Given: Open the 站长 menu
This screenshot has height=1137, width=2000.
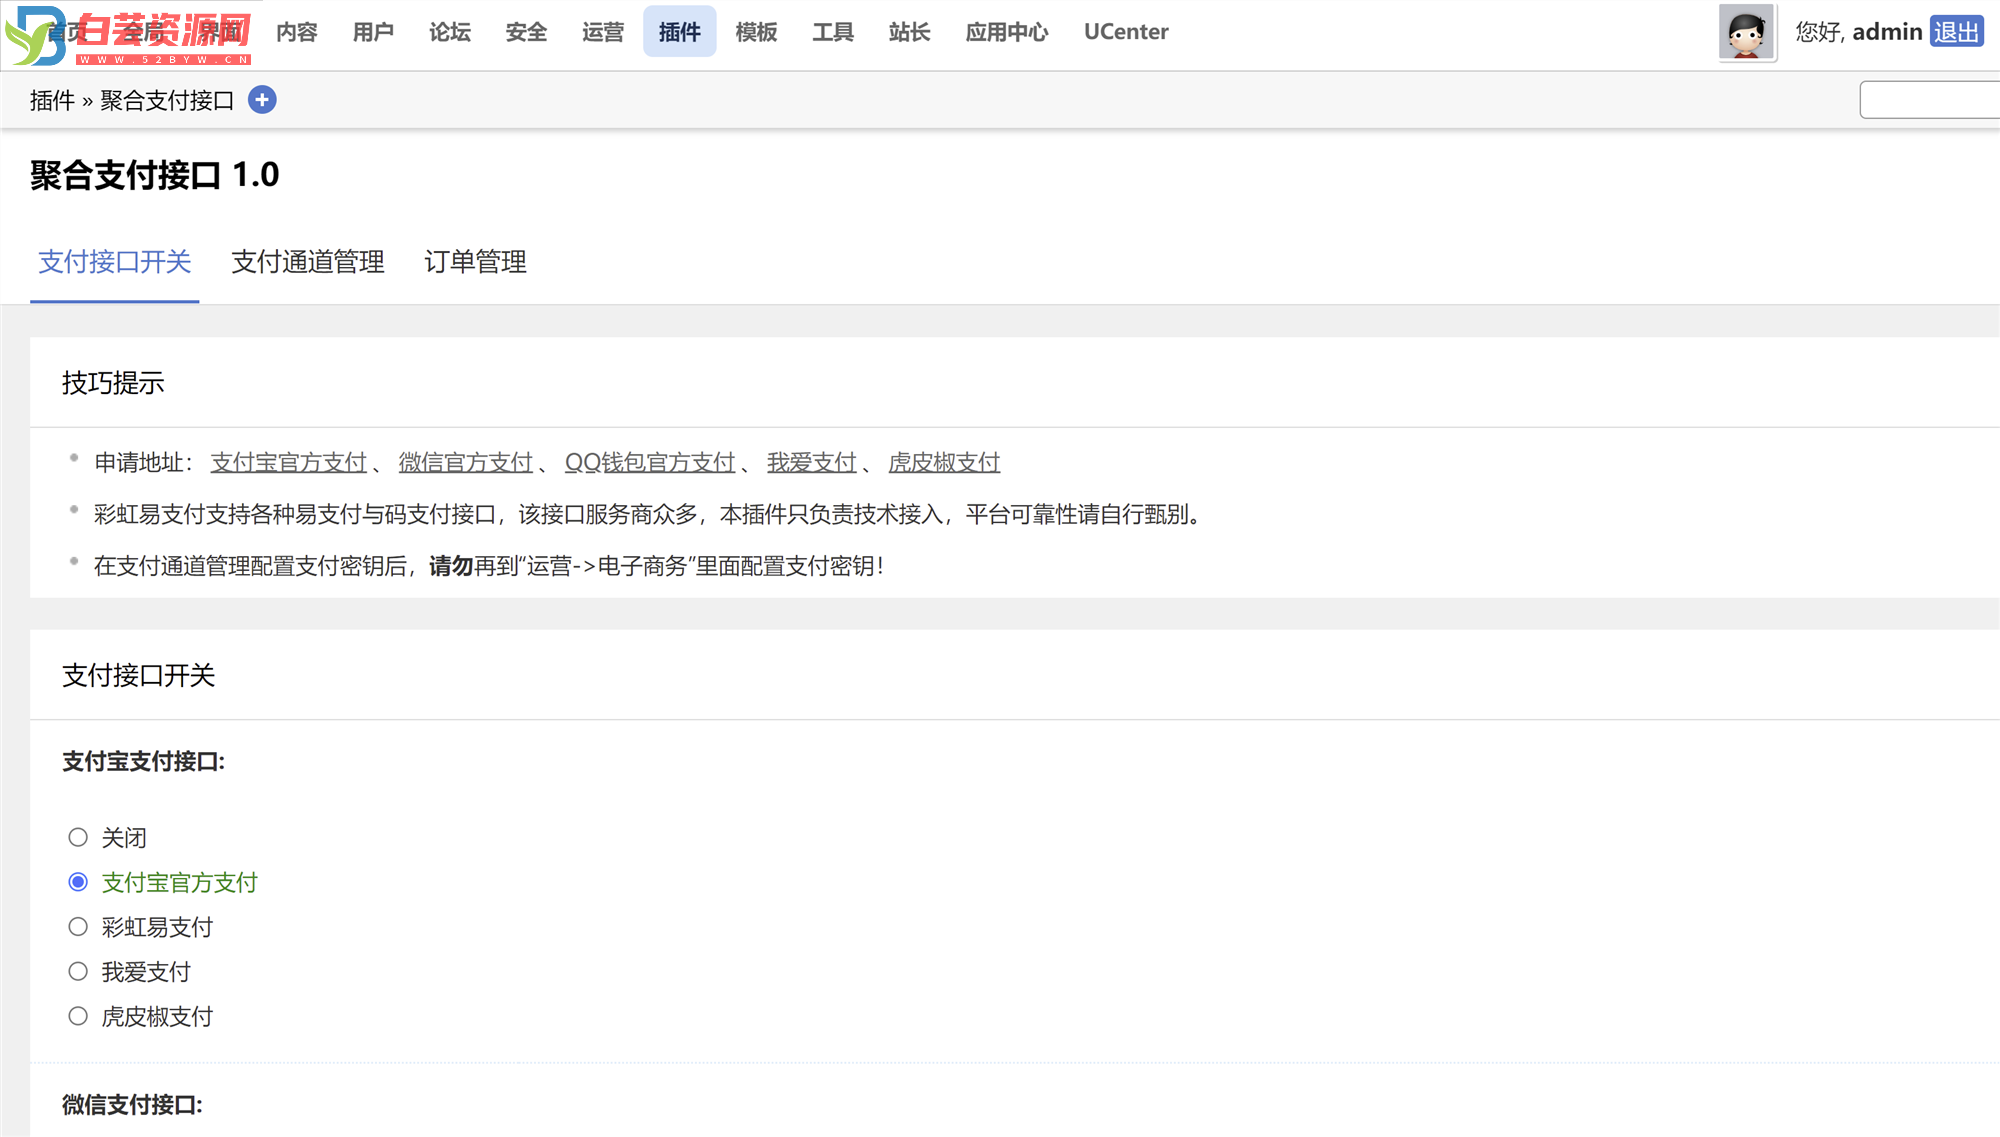Looking at the screenshot, I should tap(909, 32).
